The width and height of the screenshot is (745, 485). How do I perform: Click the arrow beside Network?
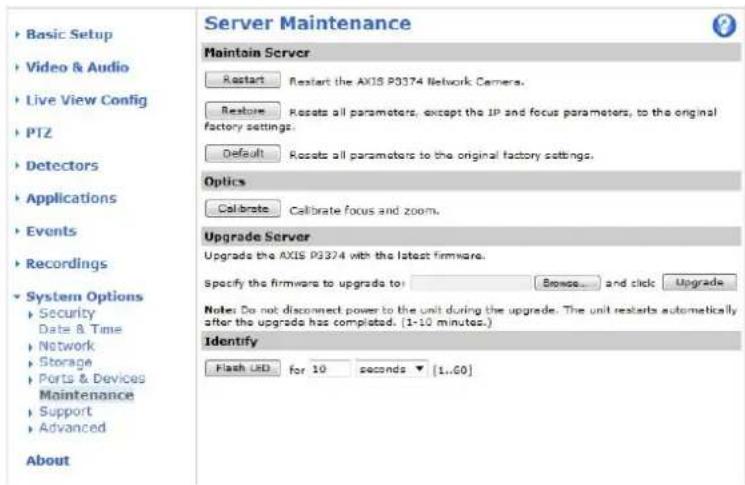pos(30,347)
